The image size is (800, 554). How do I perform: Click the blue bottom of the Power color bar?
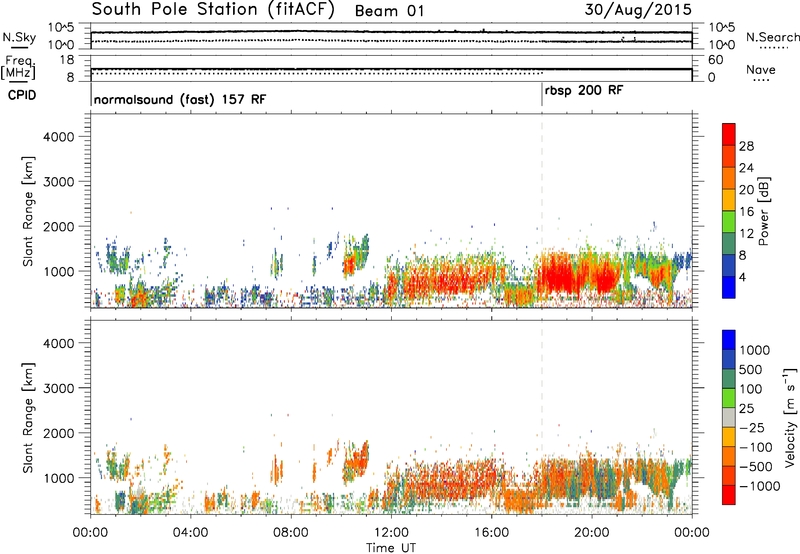coord(729,287)
